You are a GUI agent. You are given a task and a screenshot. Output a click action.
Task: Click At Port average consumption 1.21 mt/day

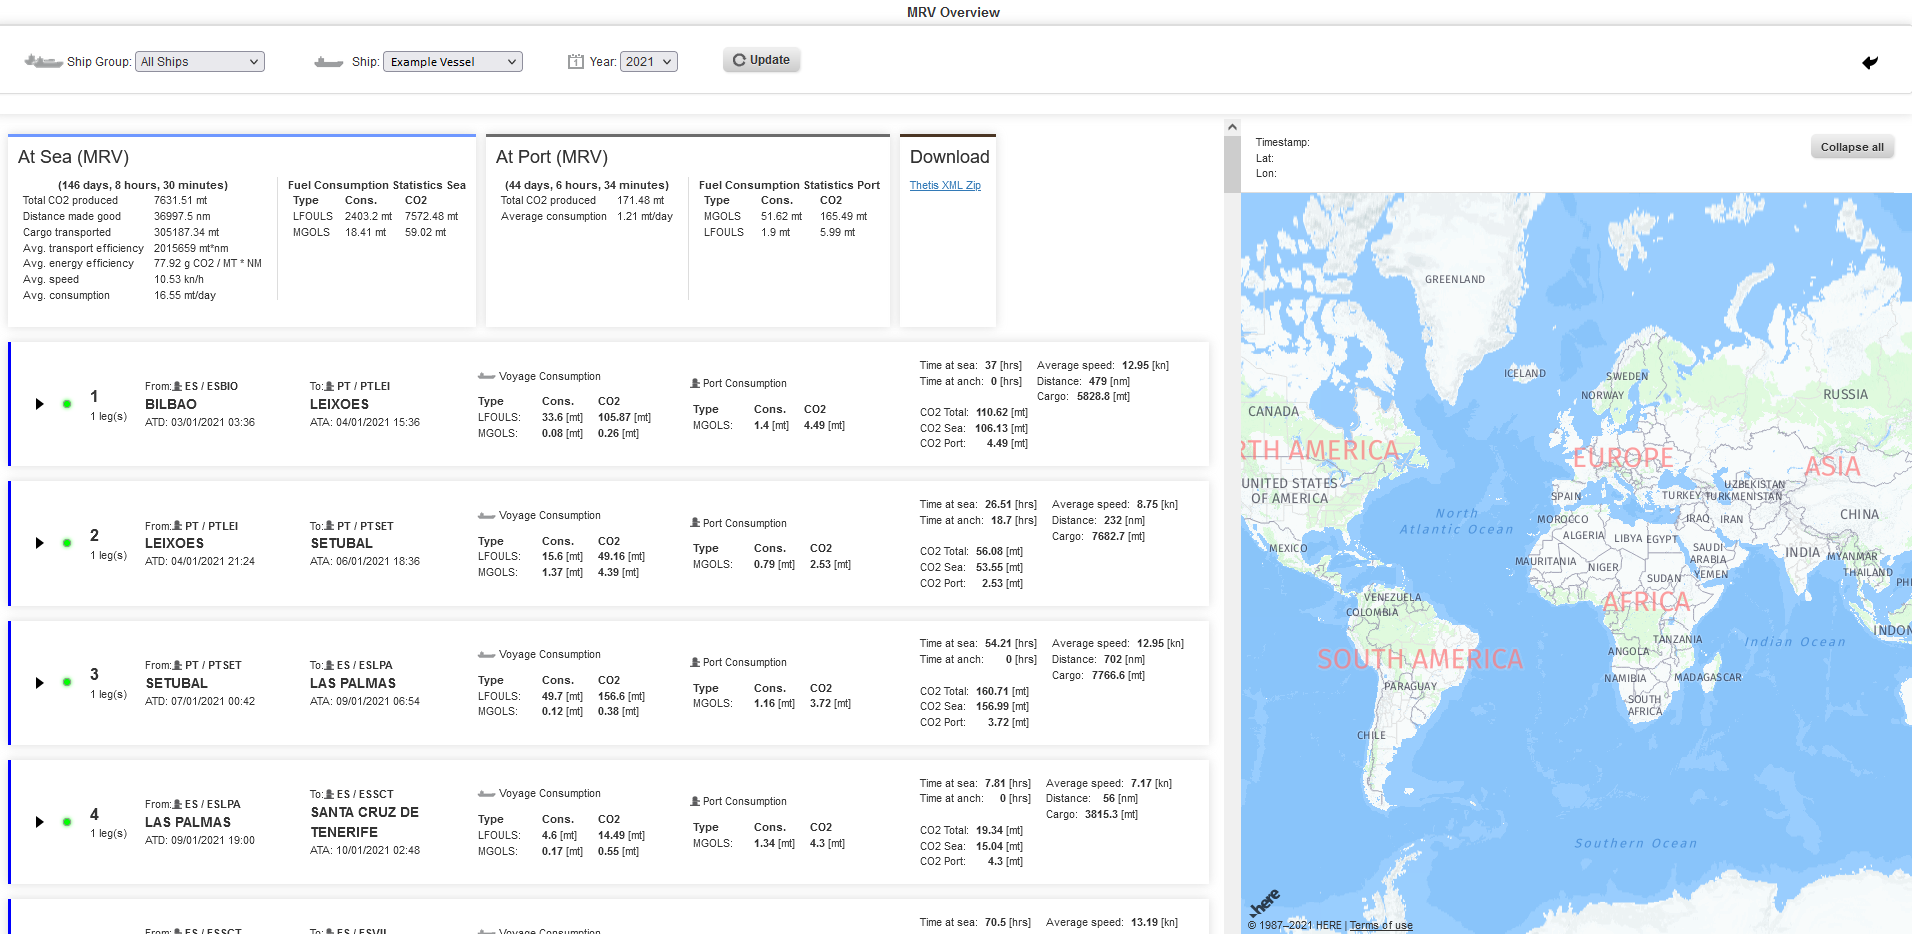pyautogui.click(x=645, y=216)
